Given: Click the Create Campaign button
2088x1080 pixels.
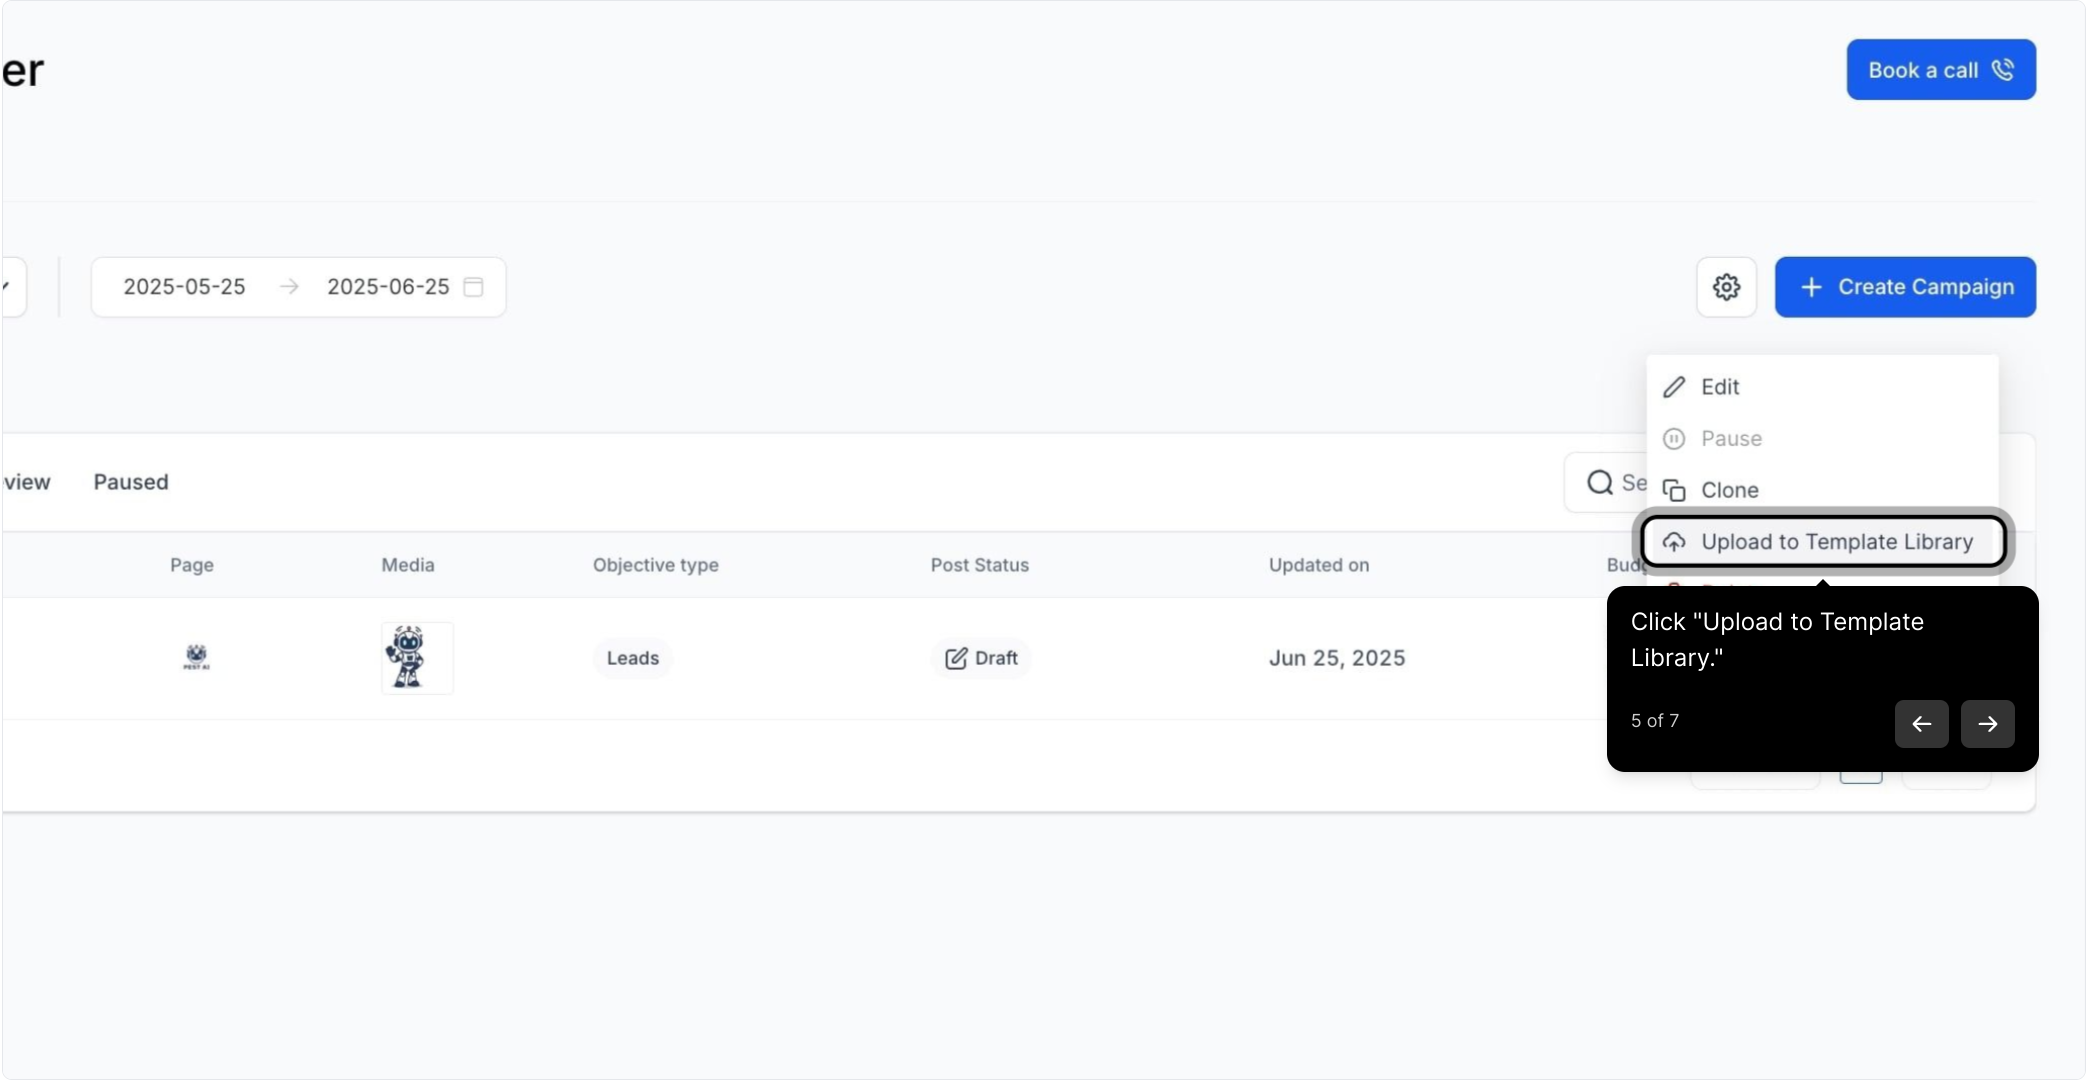Looking at the screenshot, I should pos(1905,287).
